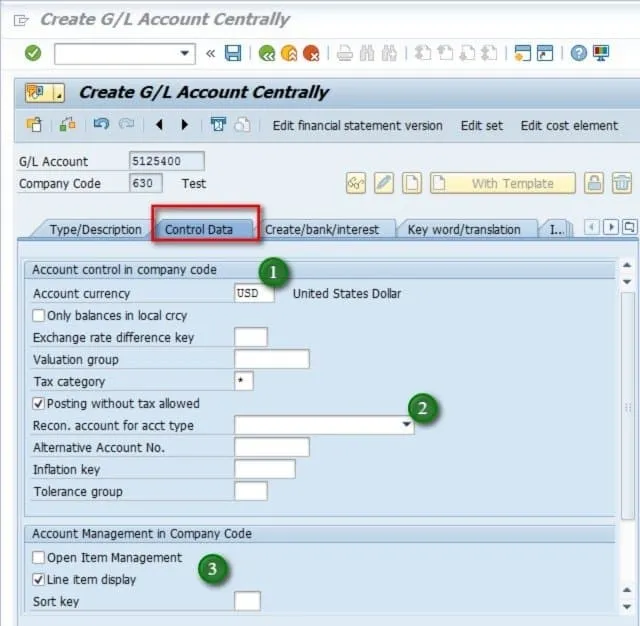Open the tab list selector at right of tabs
Image resolution: width=640 pixels, height=626 pixels.
(x=629, y=228)
